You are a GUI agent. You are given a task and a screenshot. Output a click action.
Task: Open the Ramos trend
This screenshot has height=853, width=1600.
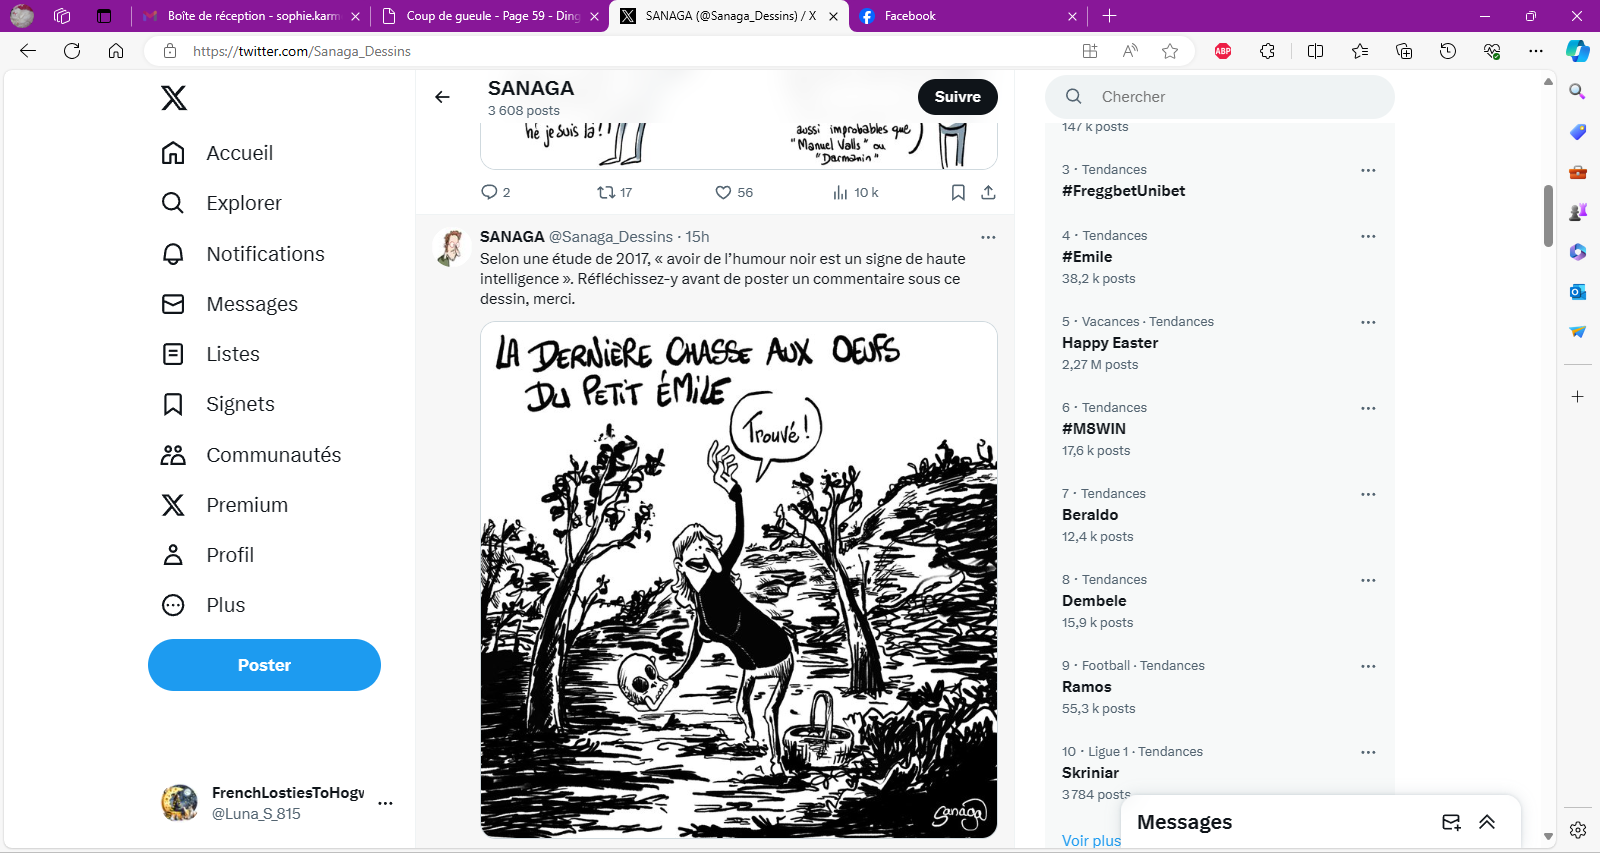click(1087, 687)
